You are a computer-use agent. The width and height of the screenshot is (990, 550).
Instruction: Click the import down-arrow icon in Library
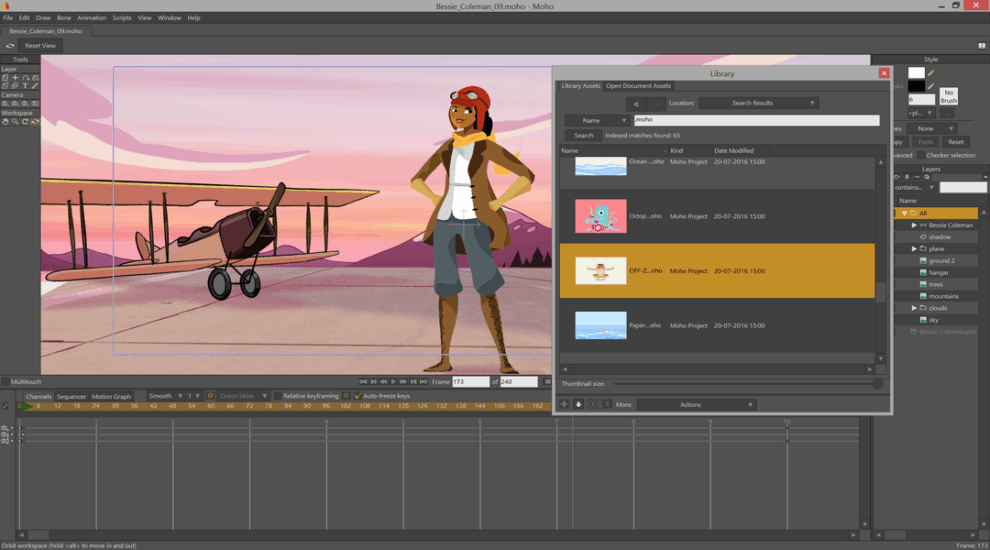(578, 404)
